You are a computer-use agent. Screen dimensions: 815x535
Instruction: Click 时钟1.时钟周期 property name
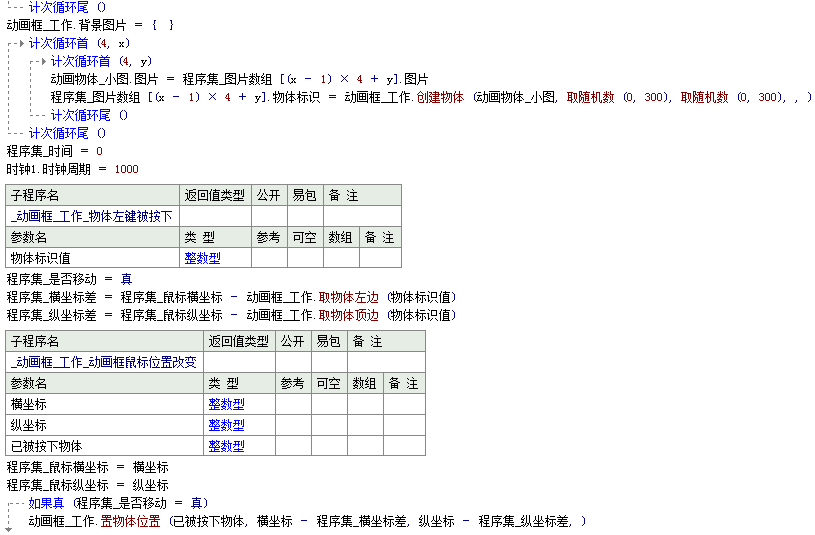point(48,169)
